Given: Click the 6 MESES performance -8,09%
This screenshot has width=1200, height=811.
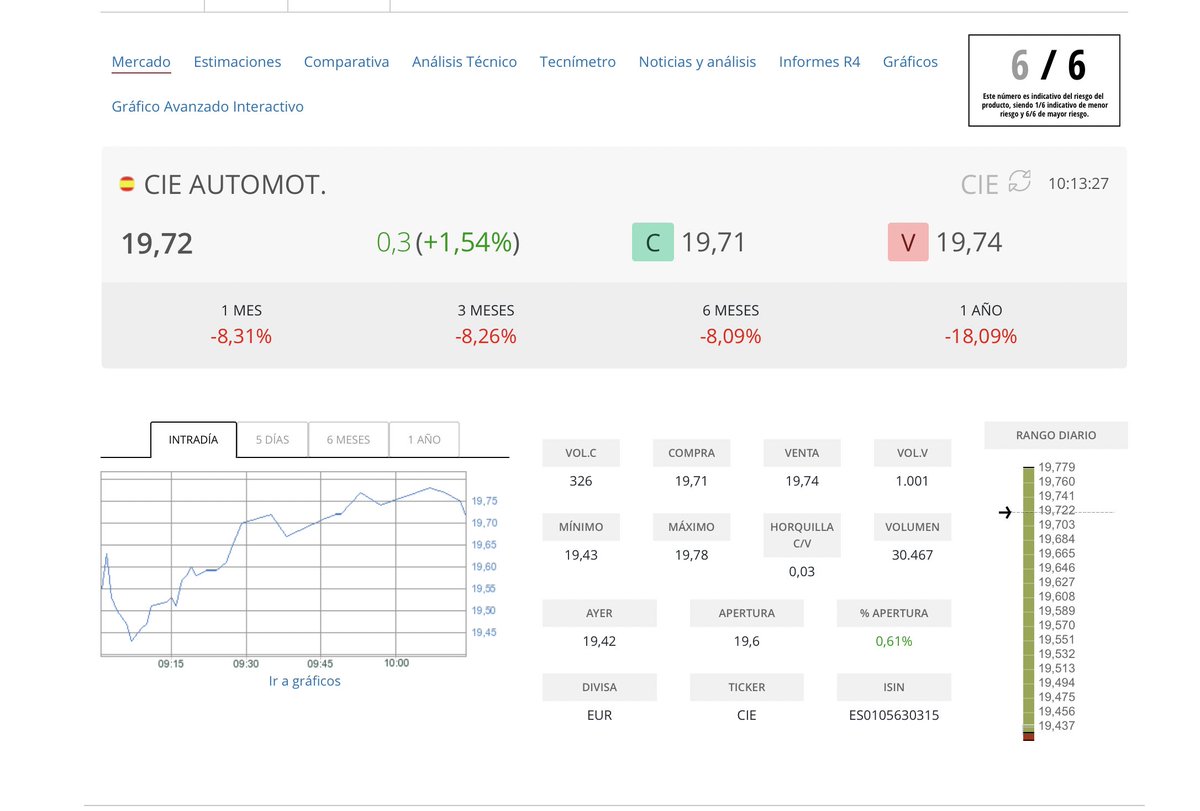Looking at the screenshot, I should (730, 337).
